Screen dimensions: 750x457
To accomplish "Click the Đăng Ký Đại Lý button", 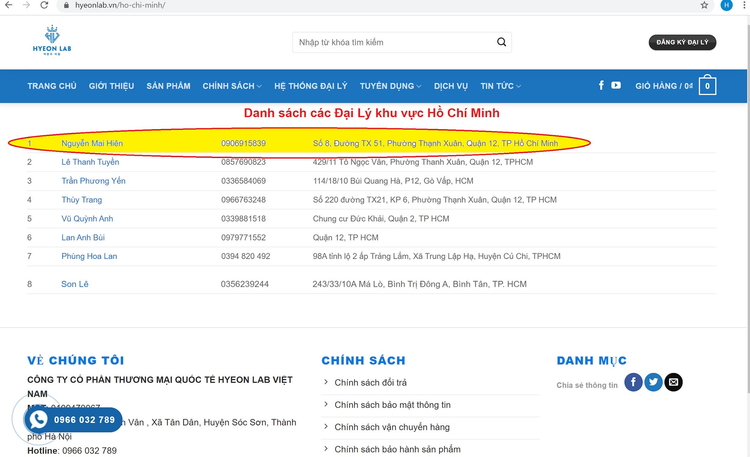I will pyautogui.click(x=682, y=43).
